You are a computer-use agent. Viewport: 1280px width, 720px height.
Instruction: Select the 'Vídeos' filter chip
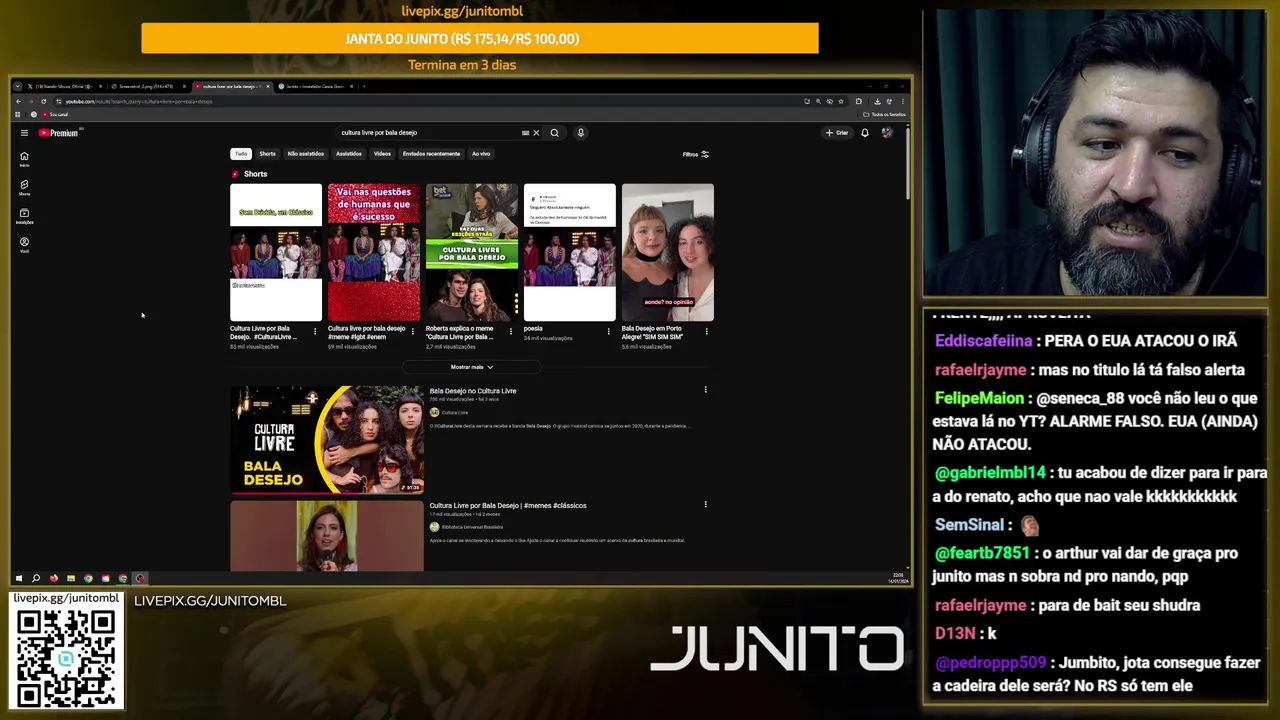coord(382,154)
